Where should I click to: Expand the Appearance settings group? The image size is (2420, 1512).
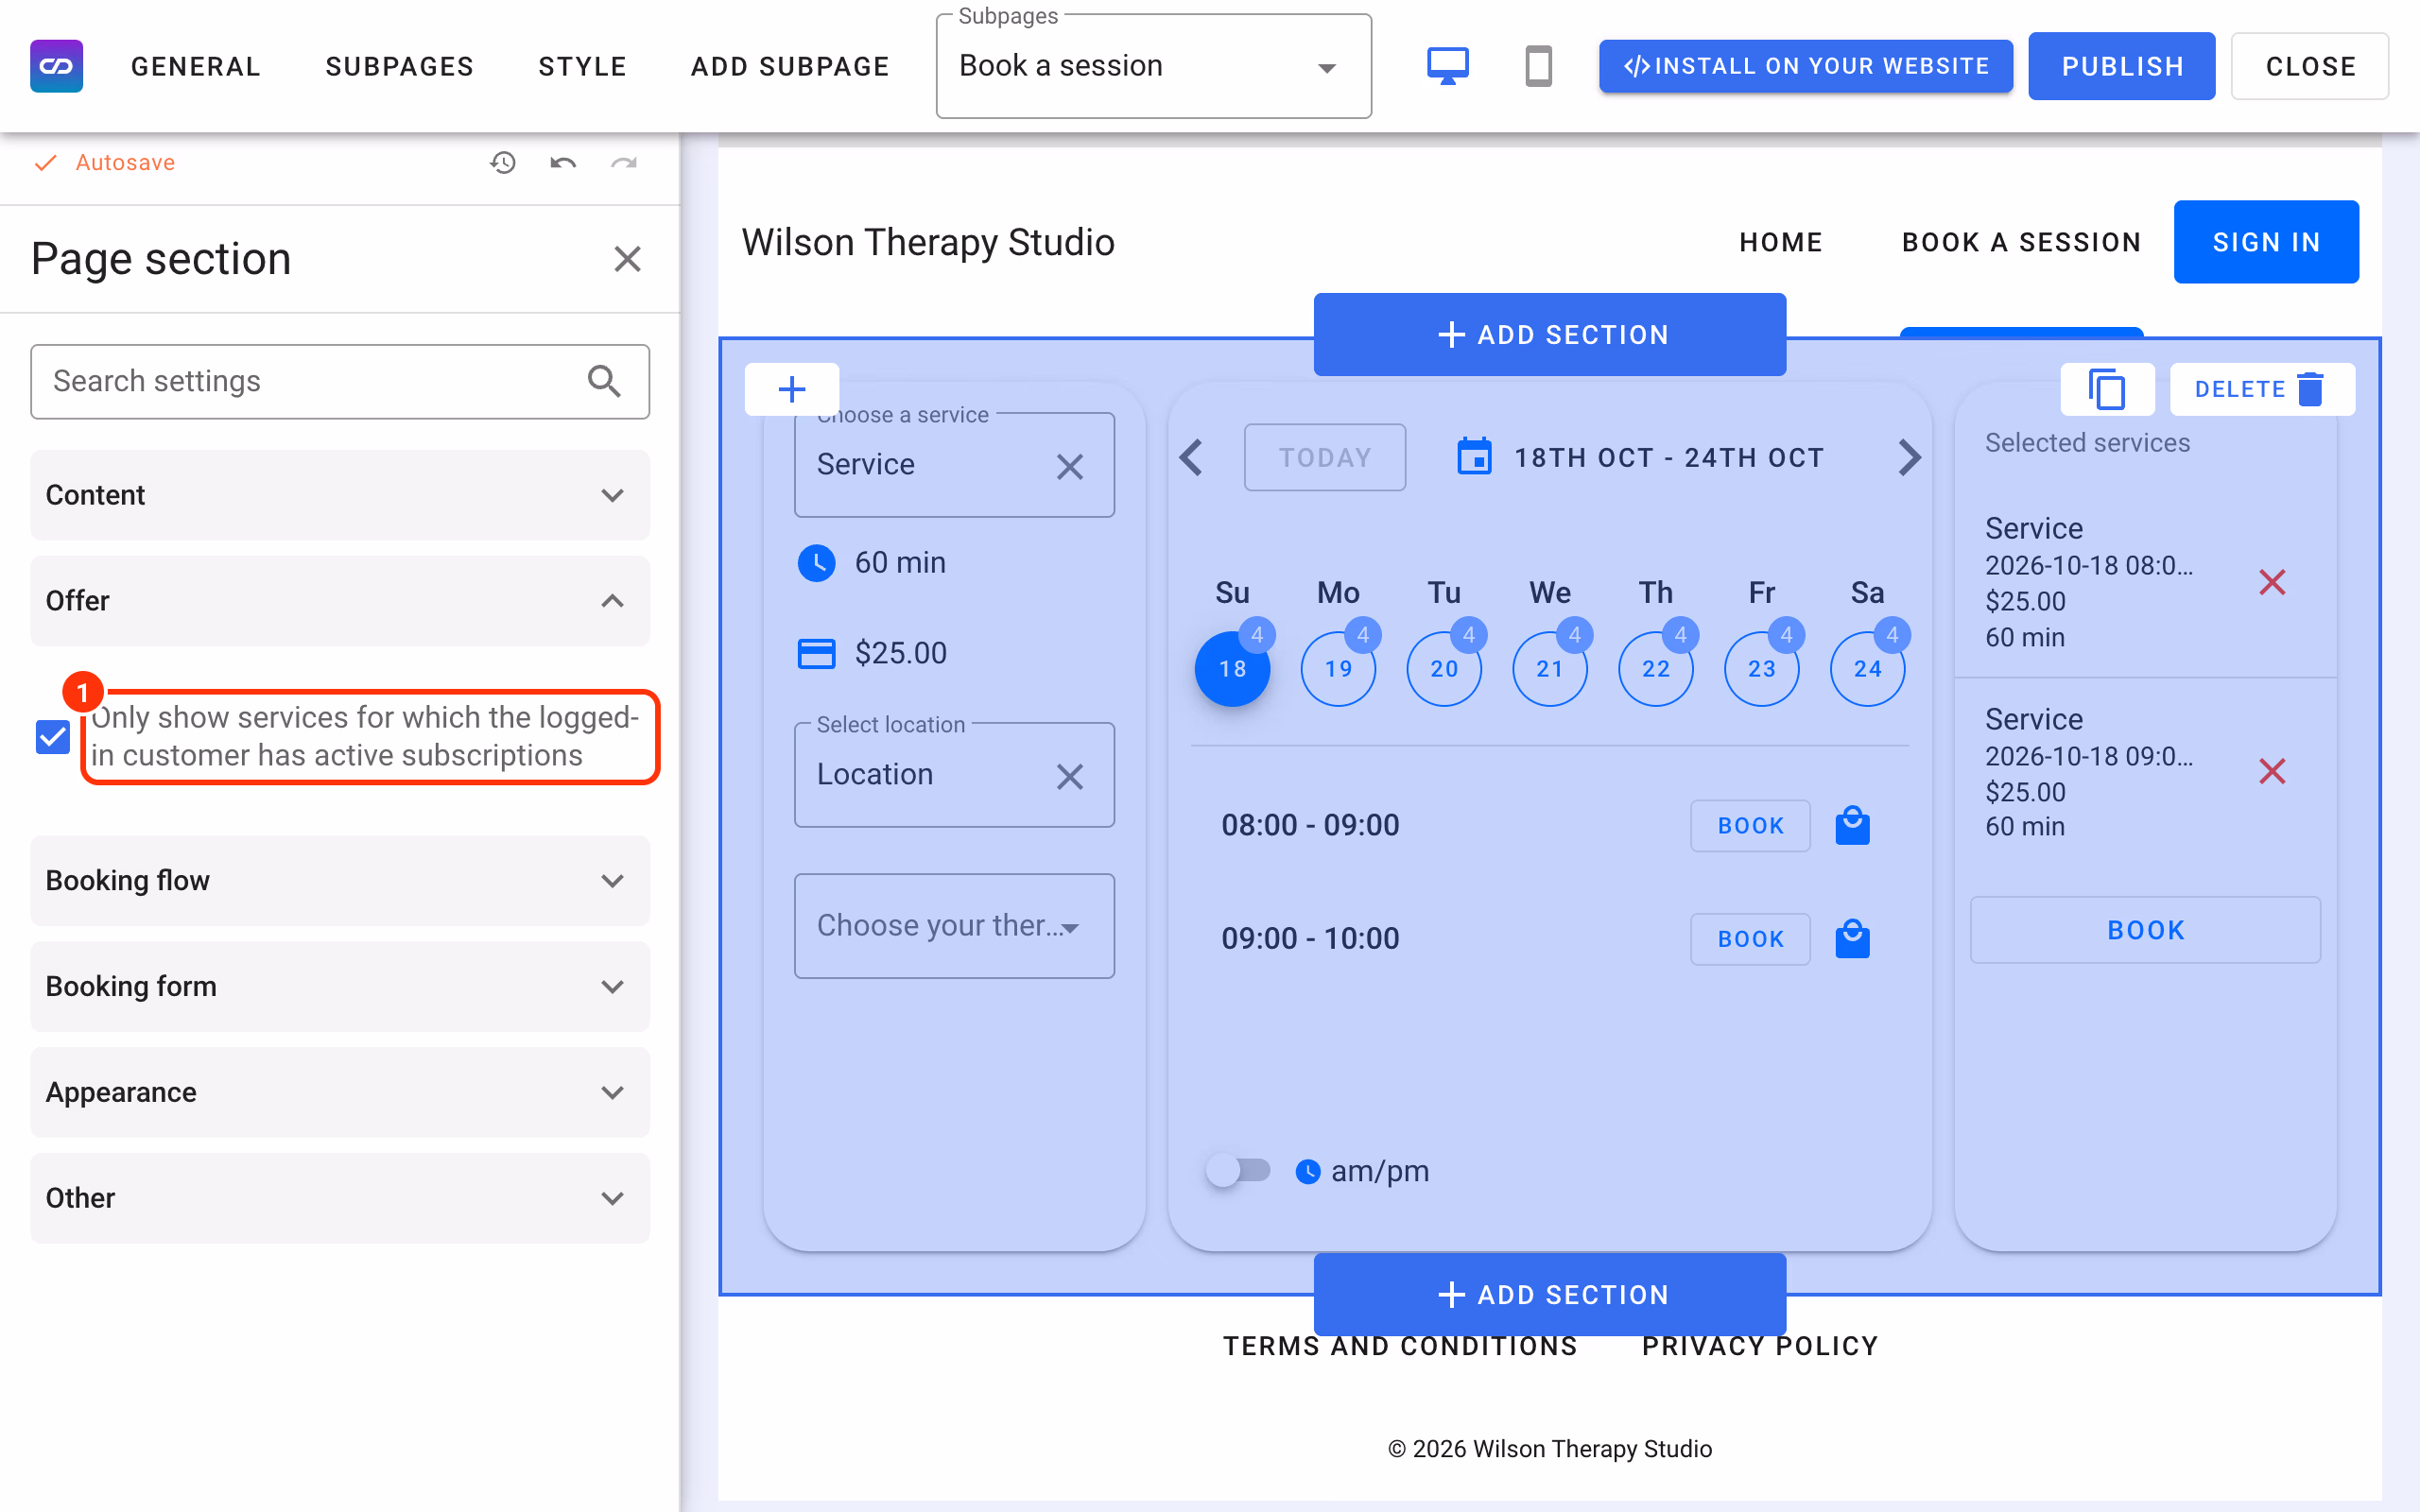click(x=340, y=1092)
